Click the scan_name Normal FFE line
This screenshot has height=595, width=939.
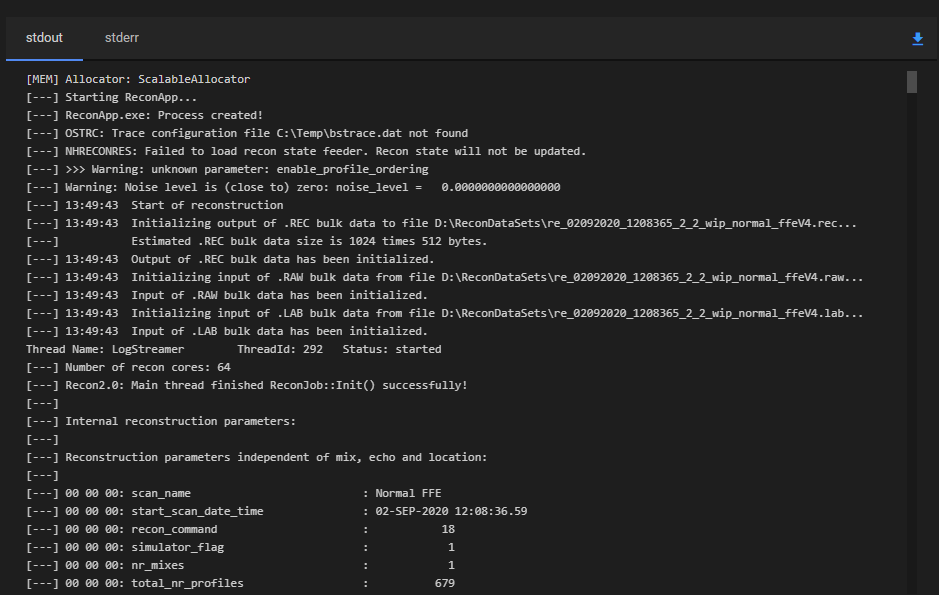[x=234, y=493]
